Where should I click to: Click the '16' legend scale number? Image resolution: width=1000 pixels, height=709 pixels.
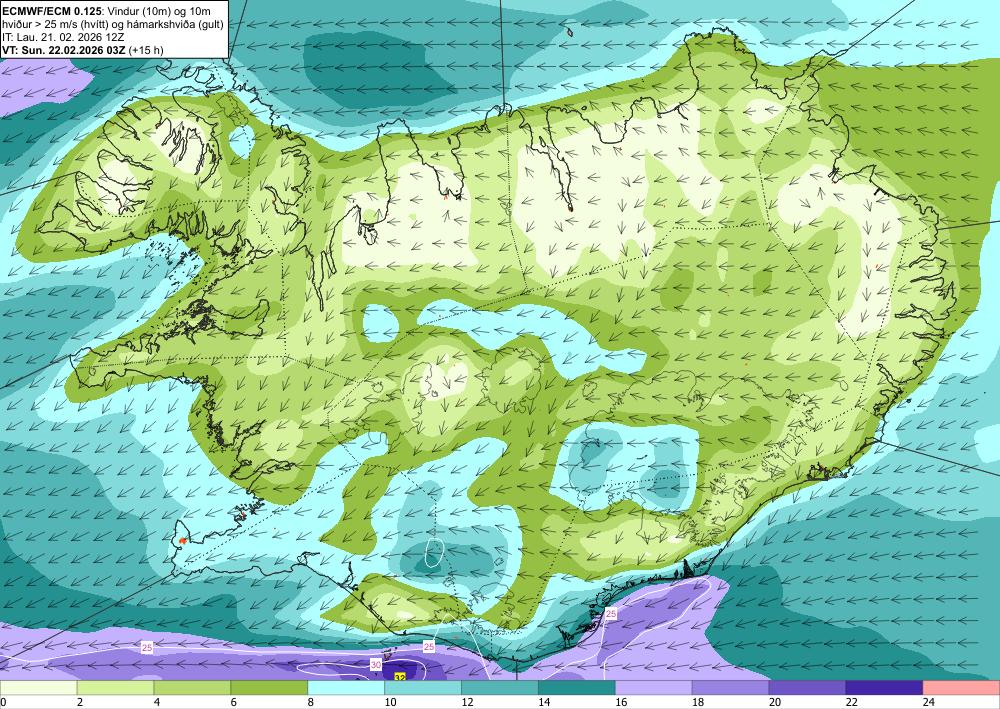621,702
